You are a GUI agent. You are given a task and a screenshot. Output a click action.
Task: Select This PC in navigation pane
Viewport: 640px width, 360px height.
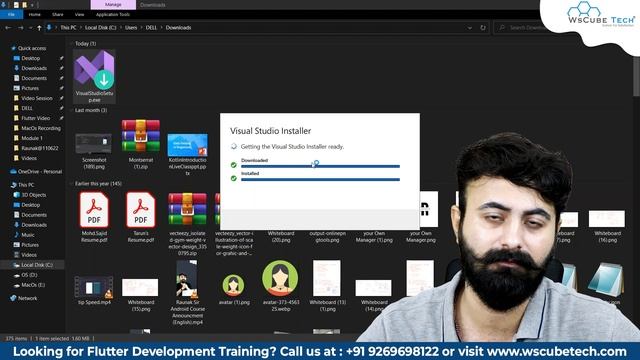click(x=26, y=185)
